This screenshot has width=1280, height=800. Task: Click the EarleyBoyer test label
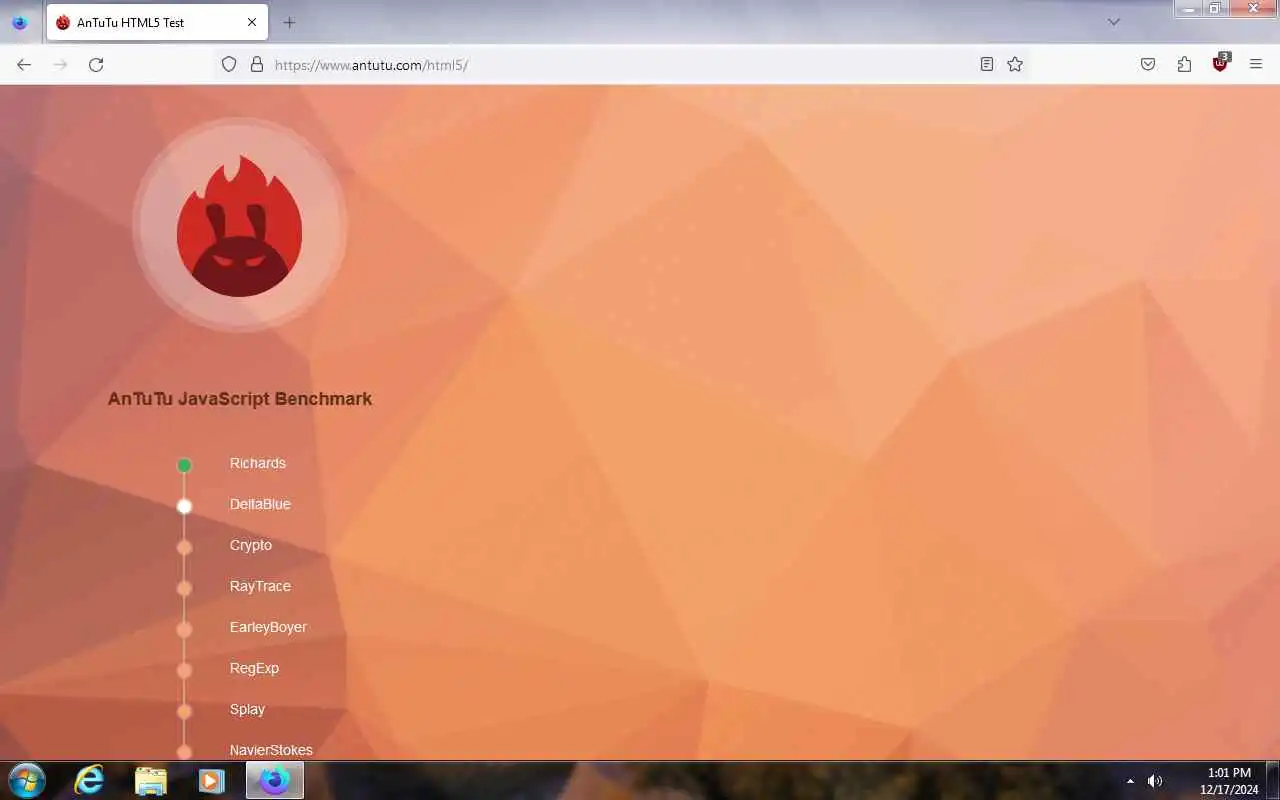tap(268, 627)
